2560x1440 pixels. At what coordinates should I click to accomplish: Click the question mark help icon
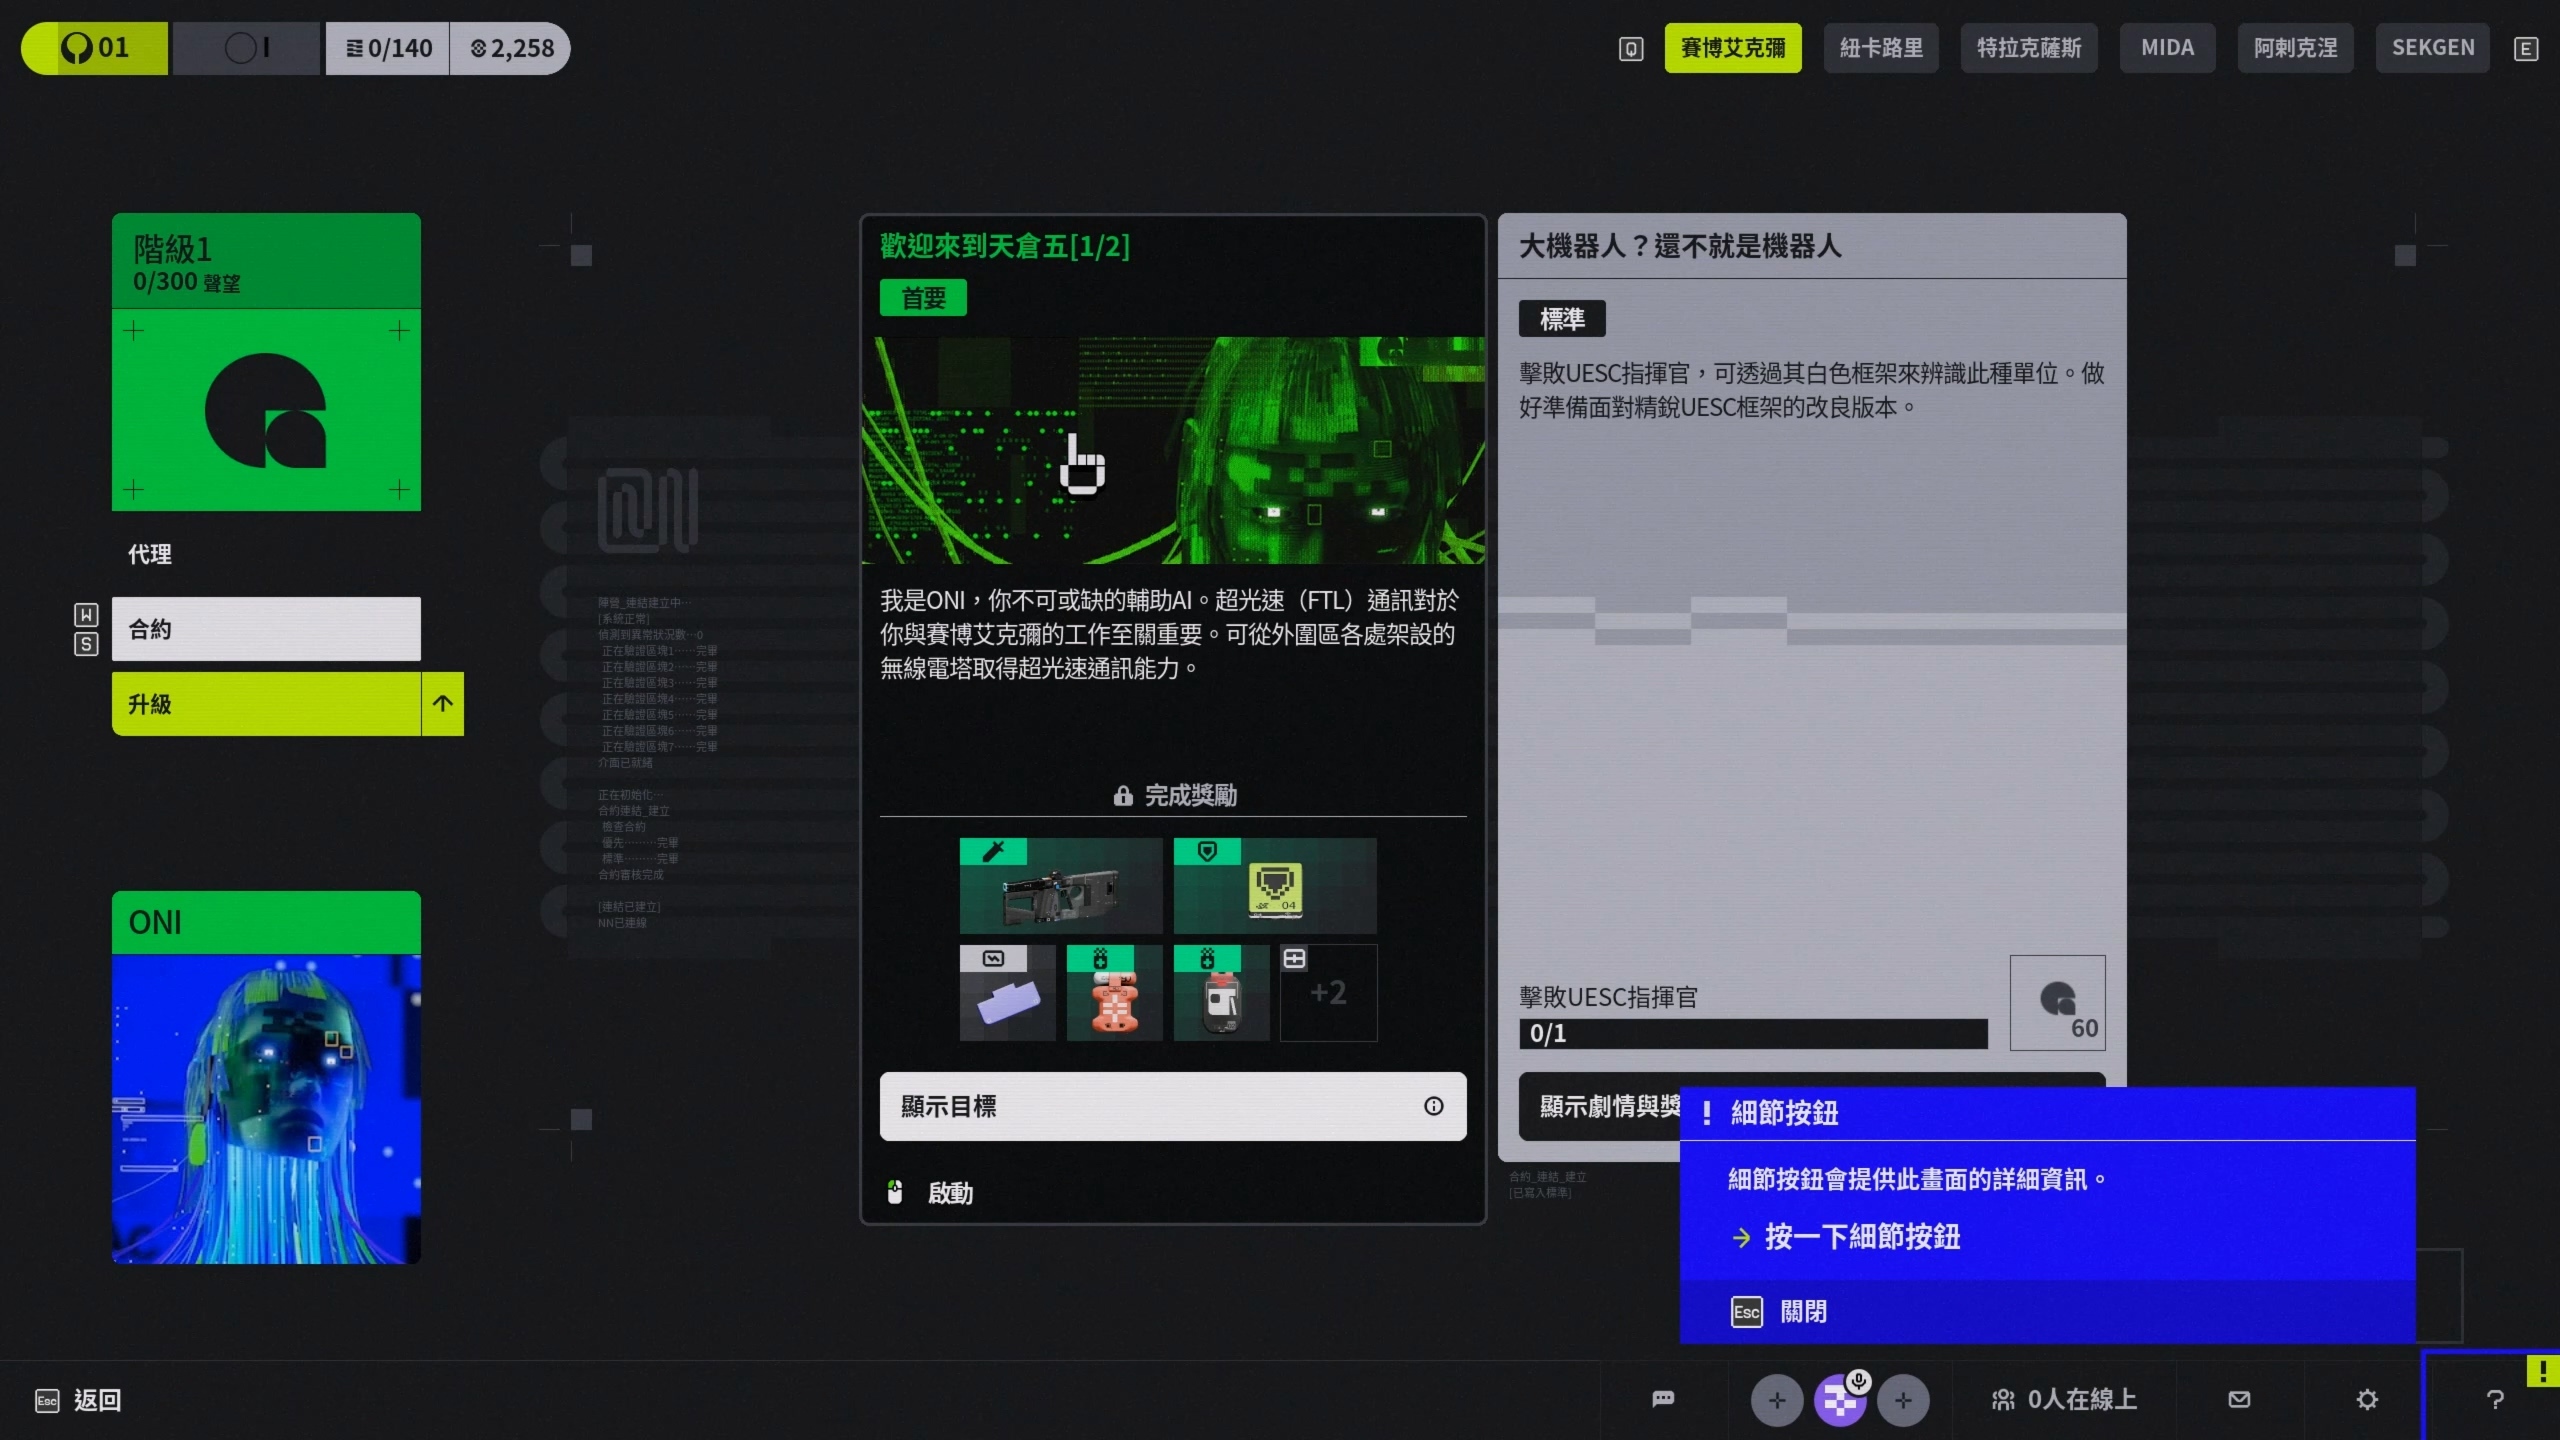point(2494,1399)
